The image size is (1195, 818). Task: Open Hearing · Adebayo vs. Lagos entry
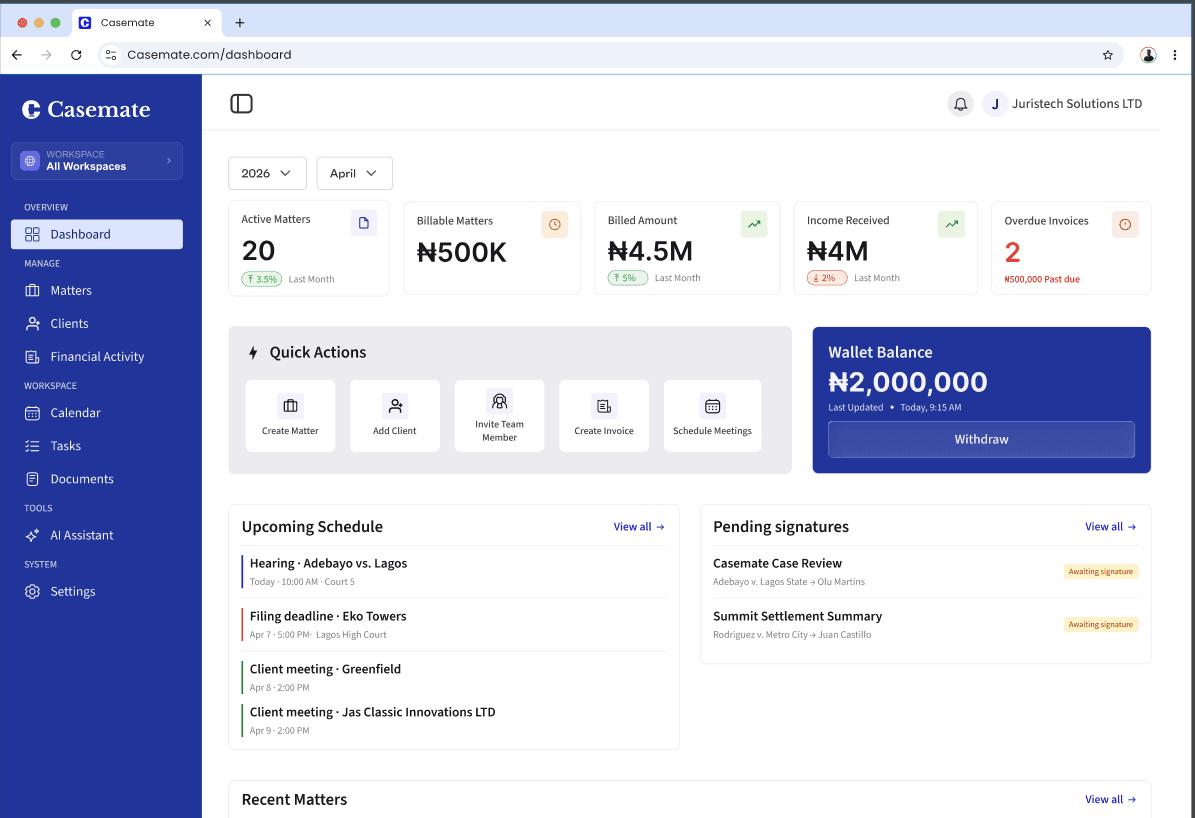point(453,572)
